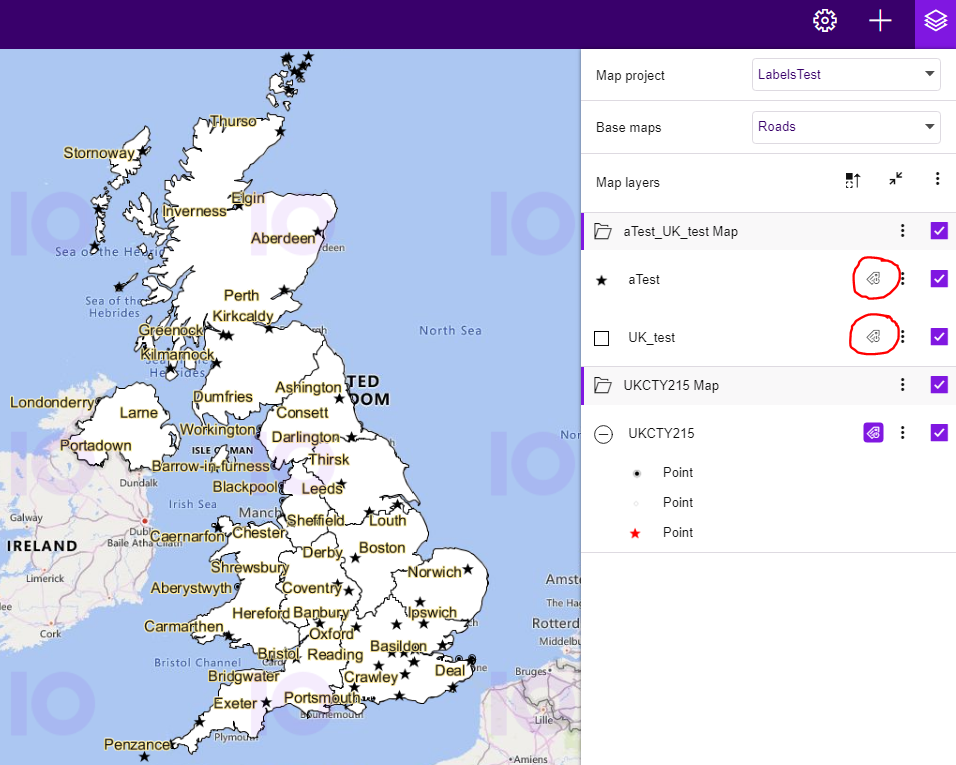Select the UK_test layer name
Image resolution: width=956 pixels, height=765 pixels.
pos(652,338)
